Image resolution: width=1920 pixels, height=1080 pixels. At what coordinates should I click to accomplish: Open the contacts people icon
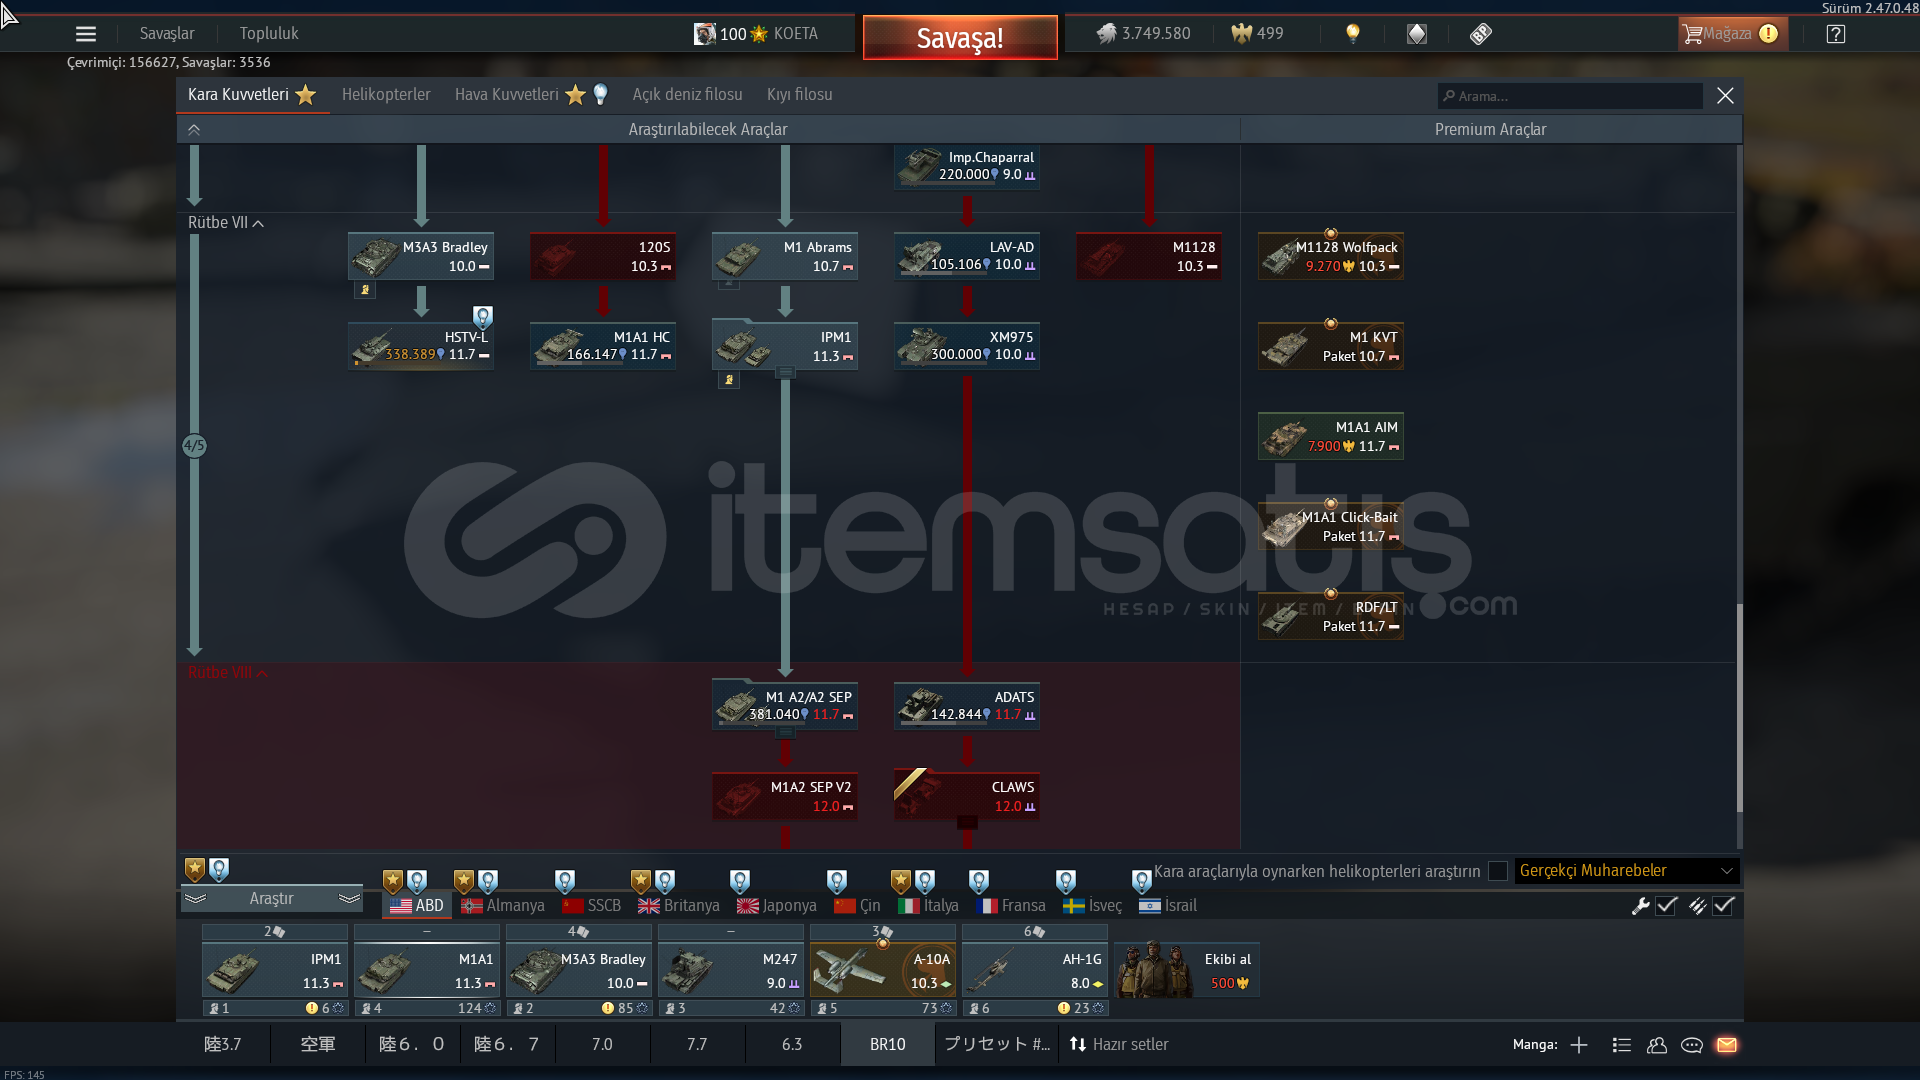(x=1657, y=1045)
